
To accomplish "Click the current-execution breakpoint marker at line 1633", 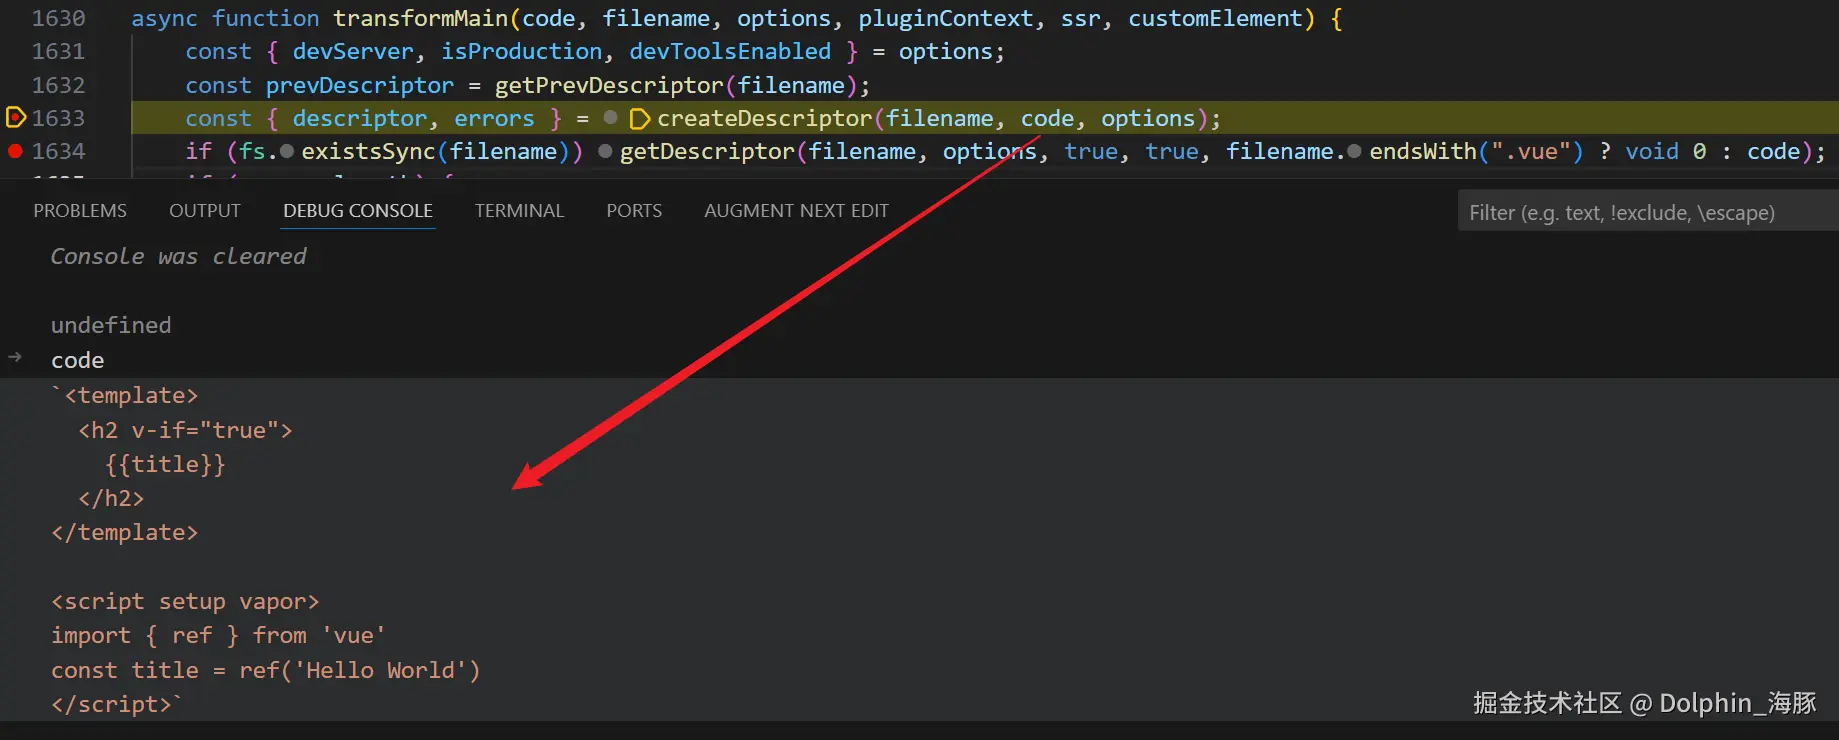I will (15, 118).
